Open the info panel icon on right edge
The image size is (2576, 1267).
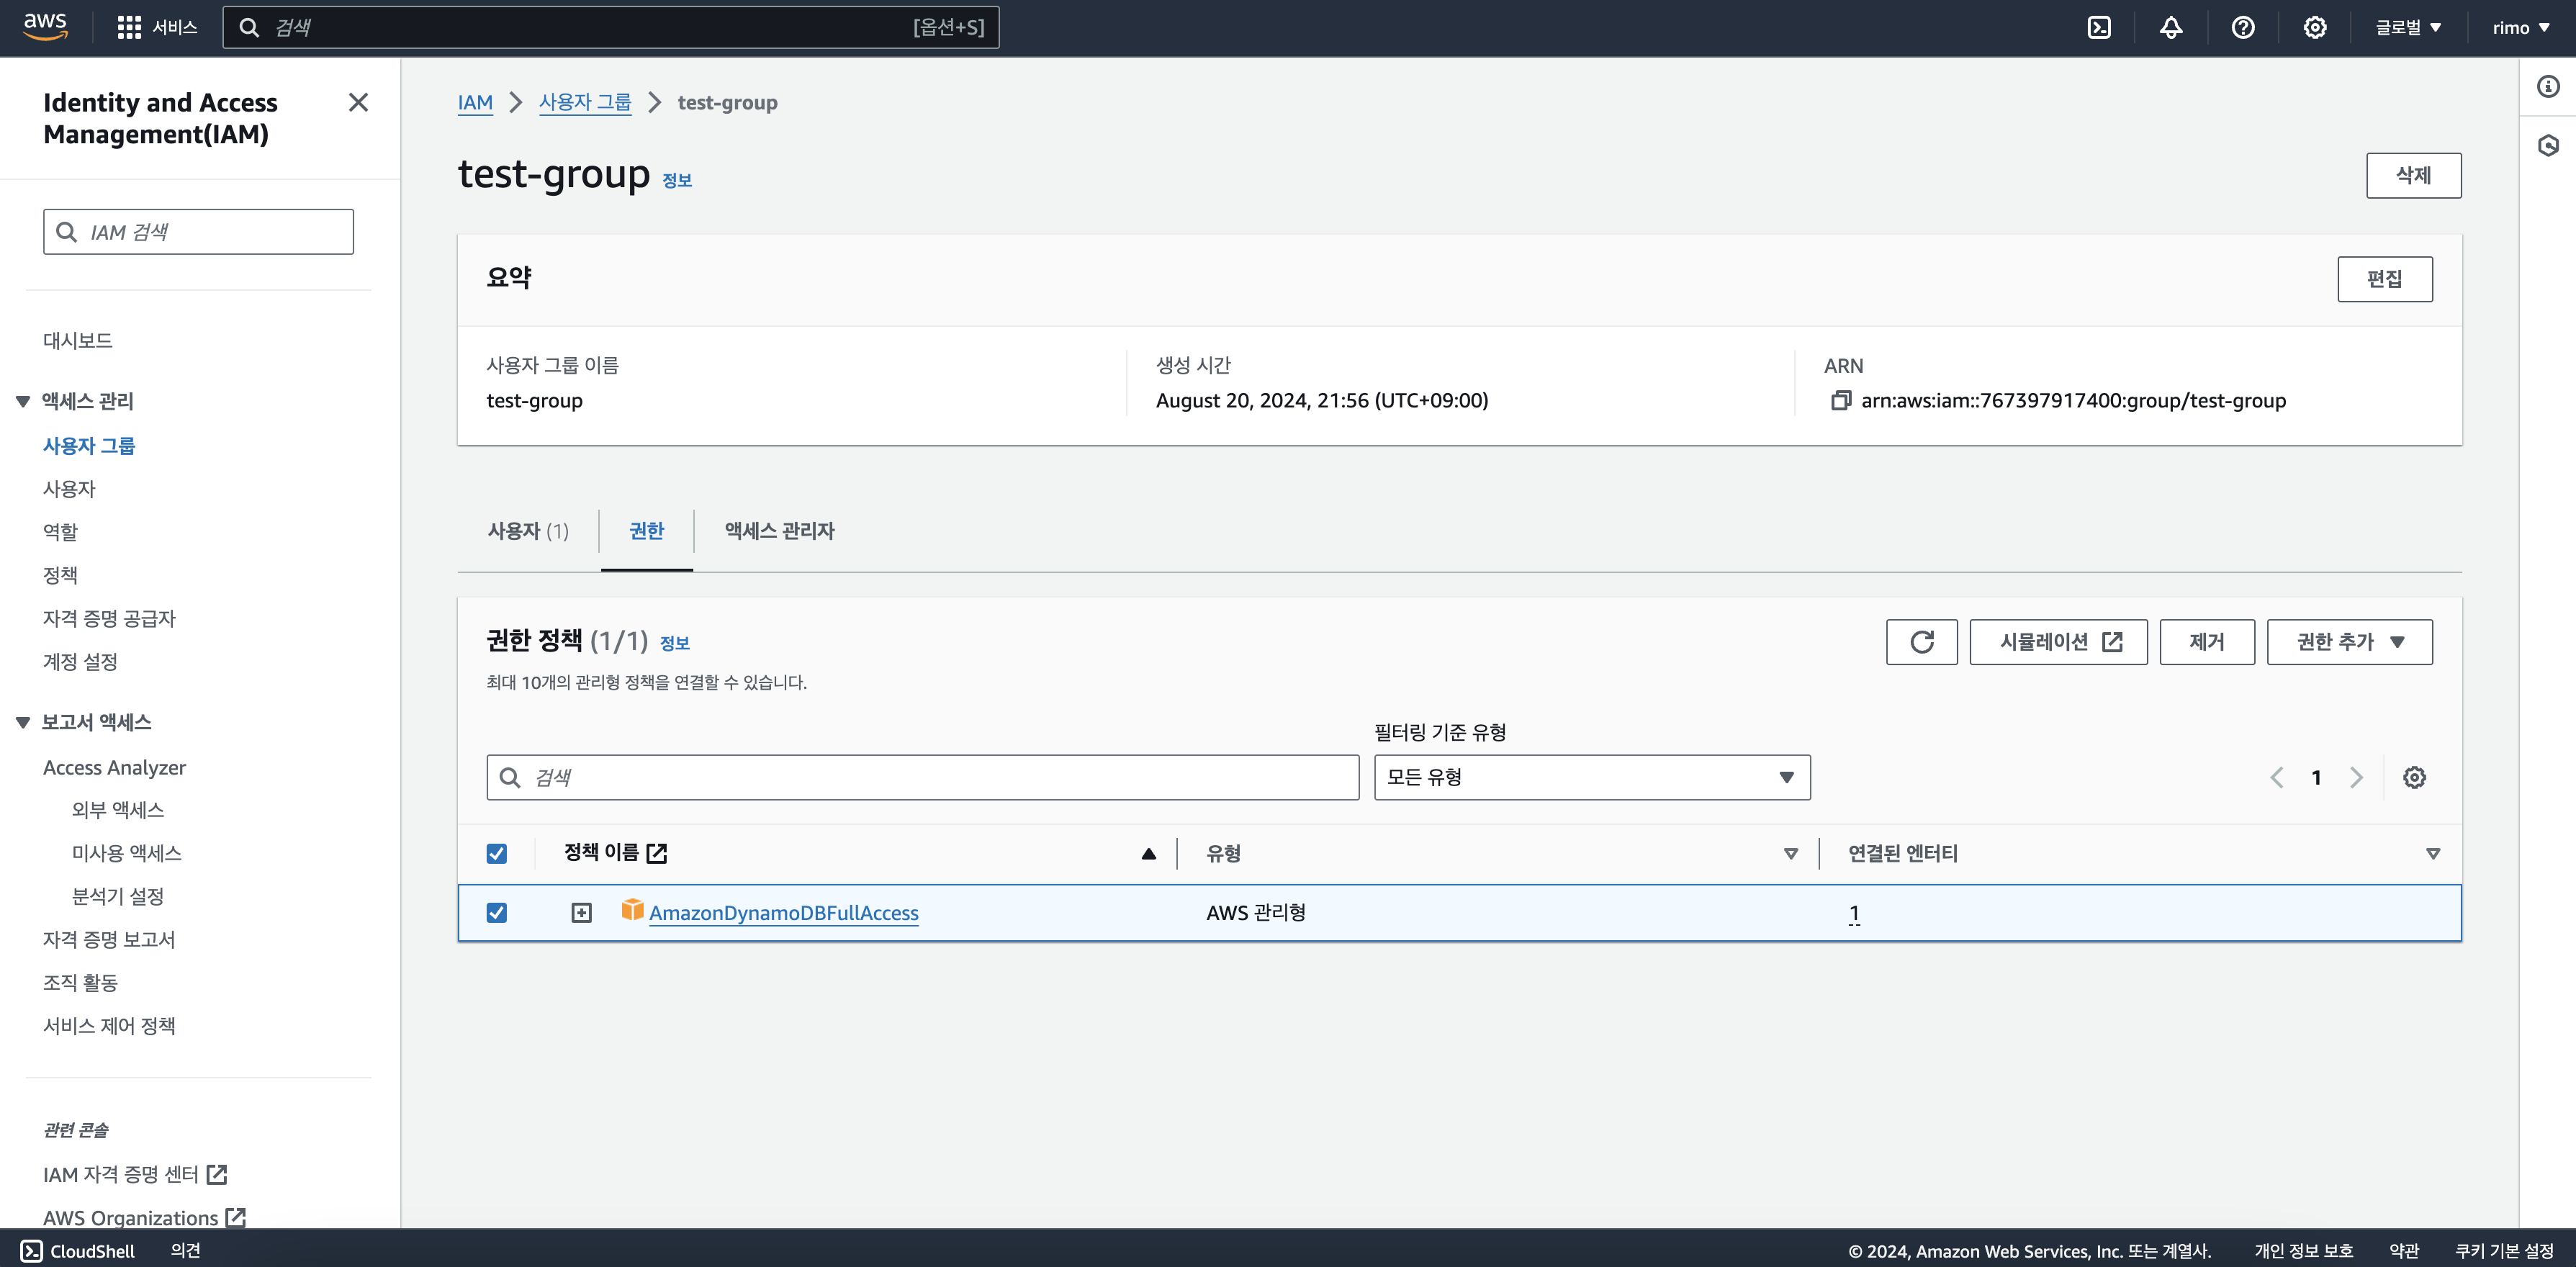(2548, 87)
